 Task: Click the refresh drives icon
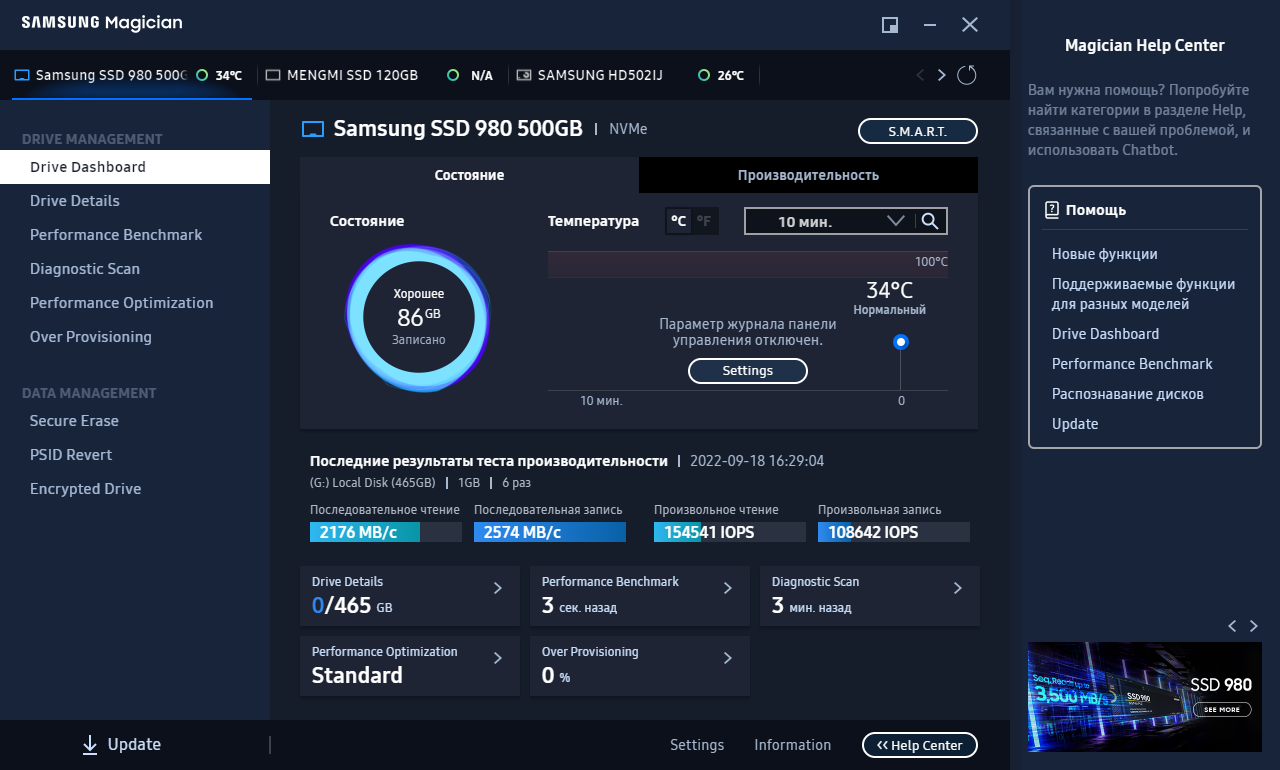966,75
